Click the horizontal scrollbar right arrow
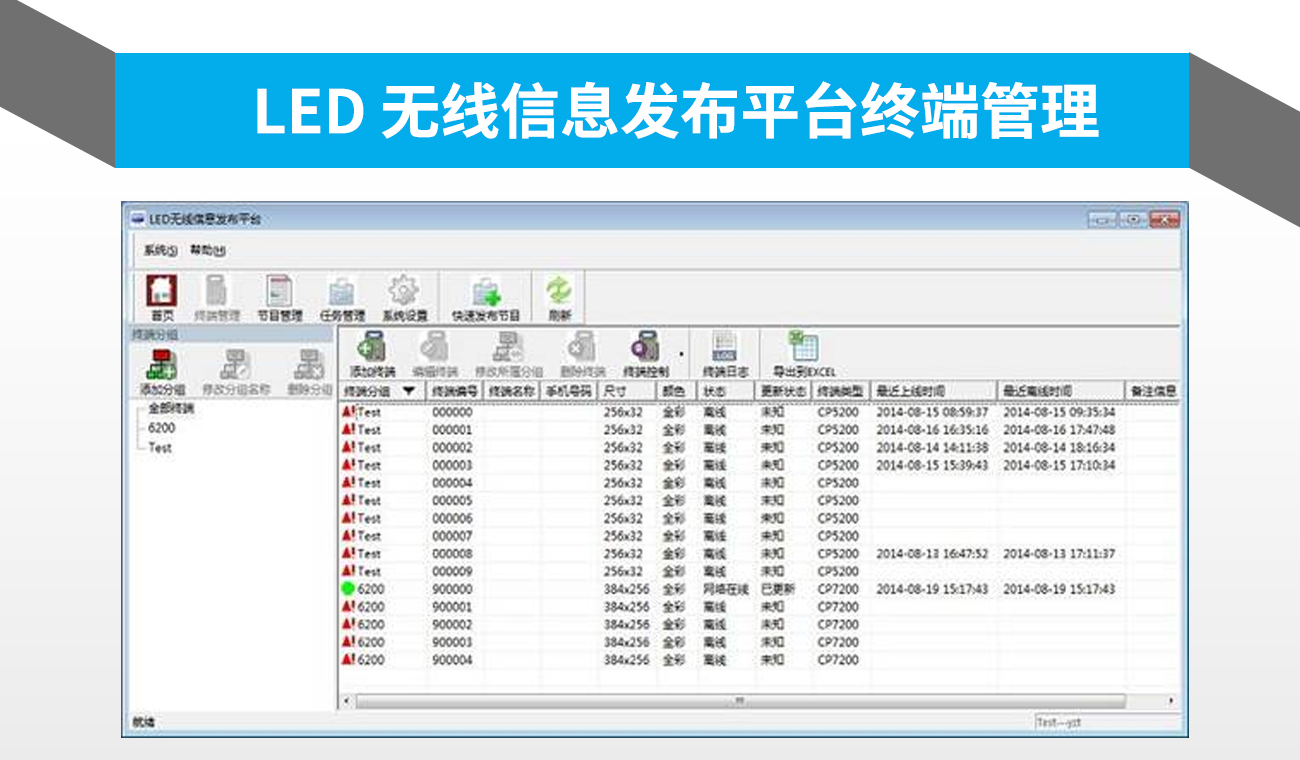This screenshot has height=760, width=1300. 1171,701
